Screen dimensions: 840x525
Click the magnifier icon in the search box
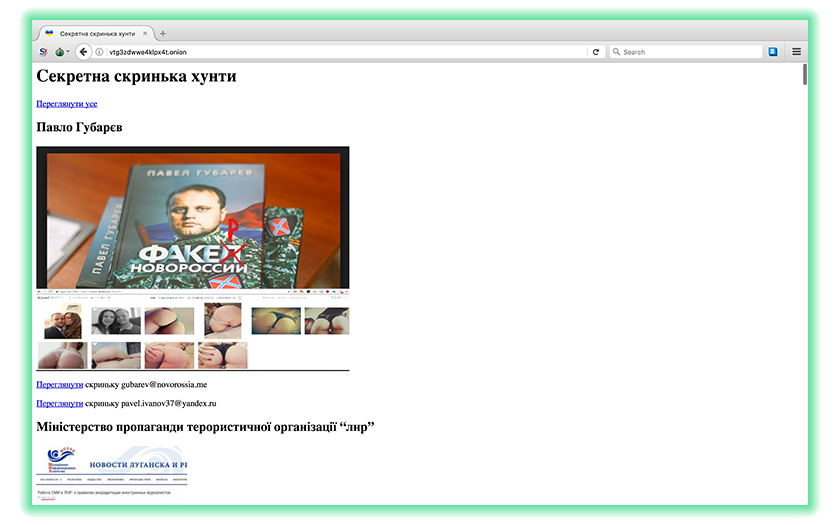coord(616,52)
